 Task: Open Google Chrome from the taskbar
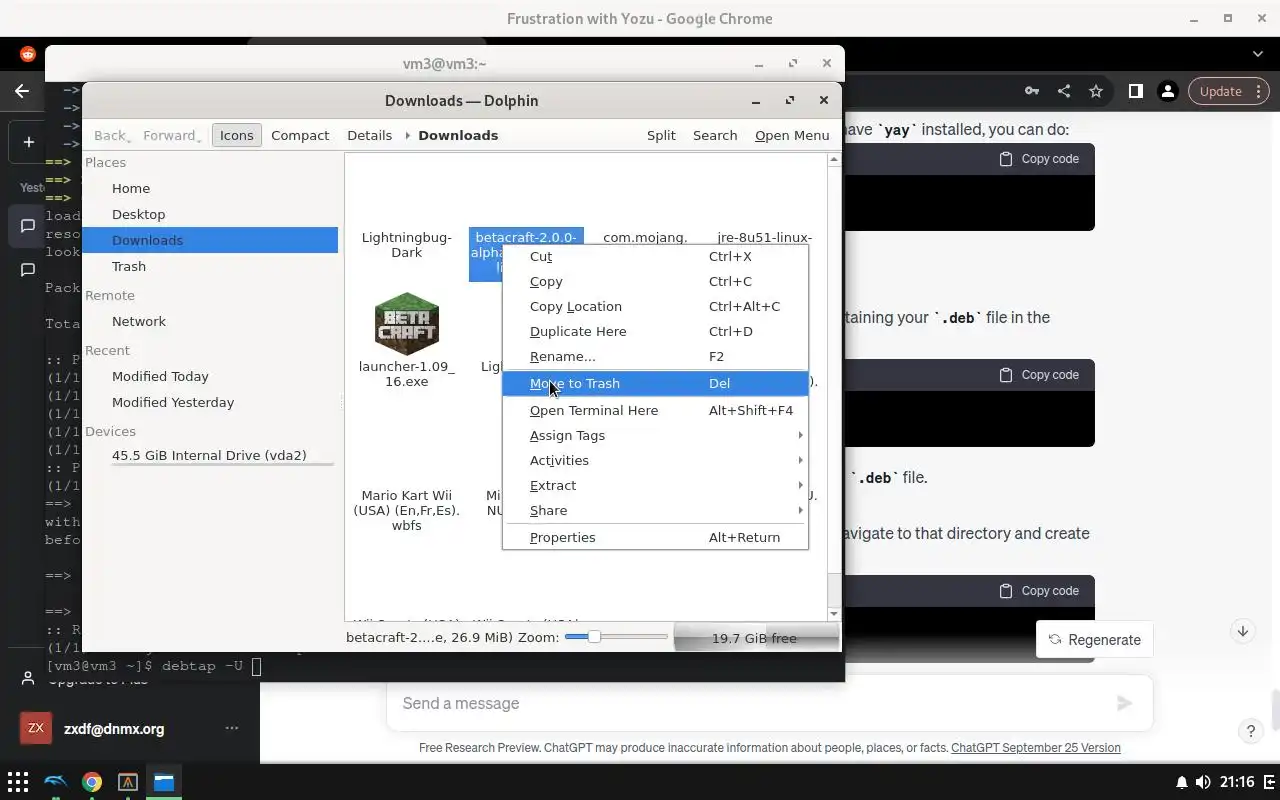click(x=91, y=782)
